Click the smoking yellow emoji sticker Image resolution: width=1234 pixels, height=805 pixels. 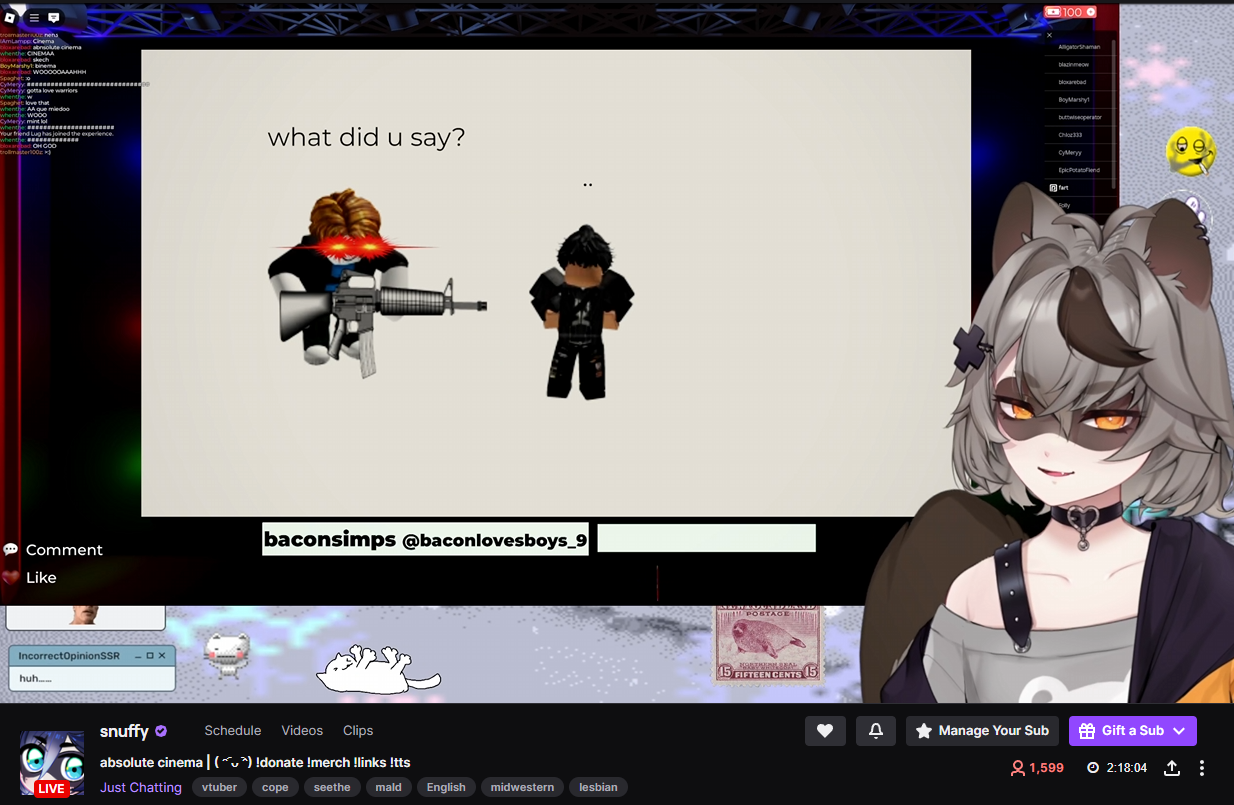[x=1190, y=152]
